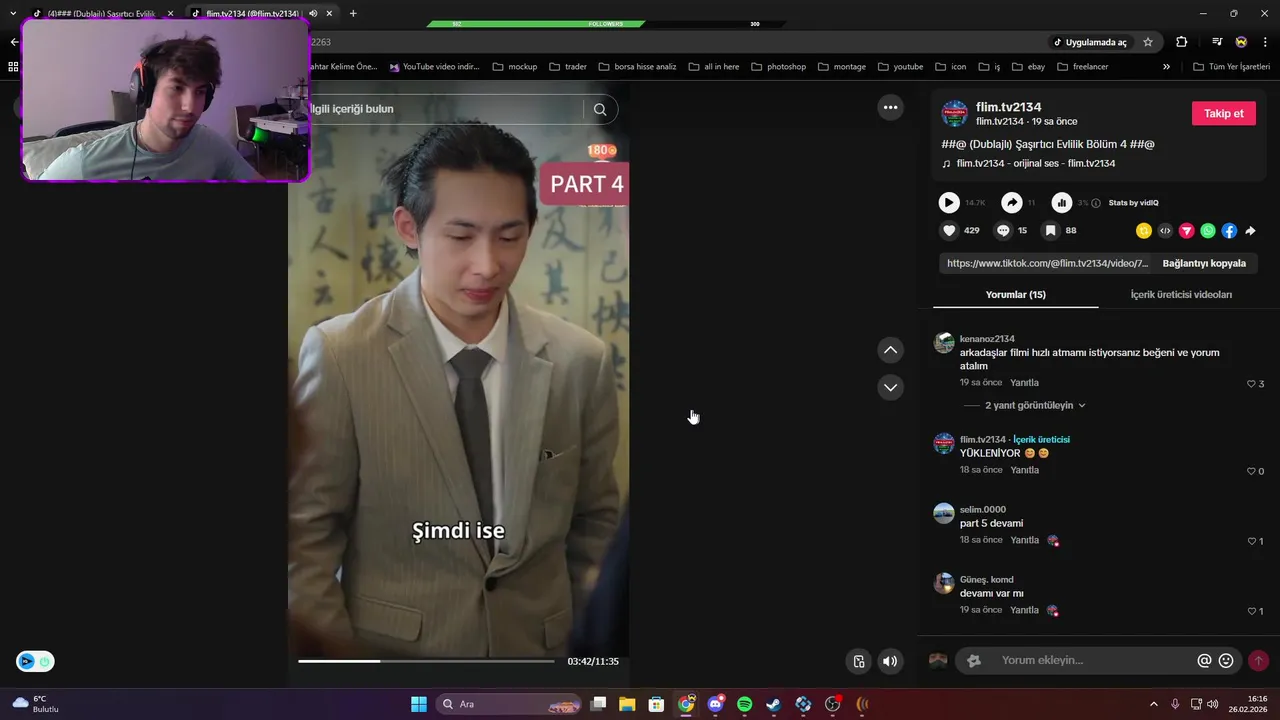The width and height of the screenshot is (1280, 720).
Task: Switch to the first browser tab 'Dublajlı Şaşırtıcı Evlilik'
Action: (100, 14)
